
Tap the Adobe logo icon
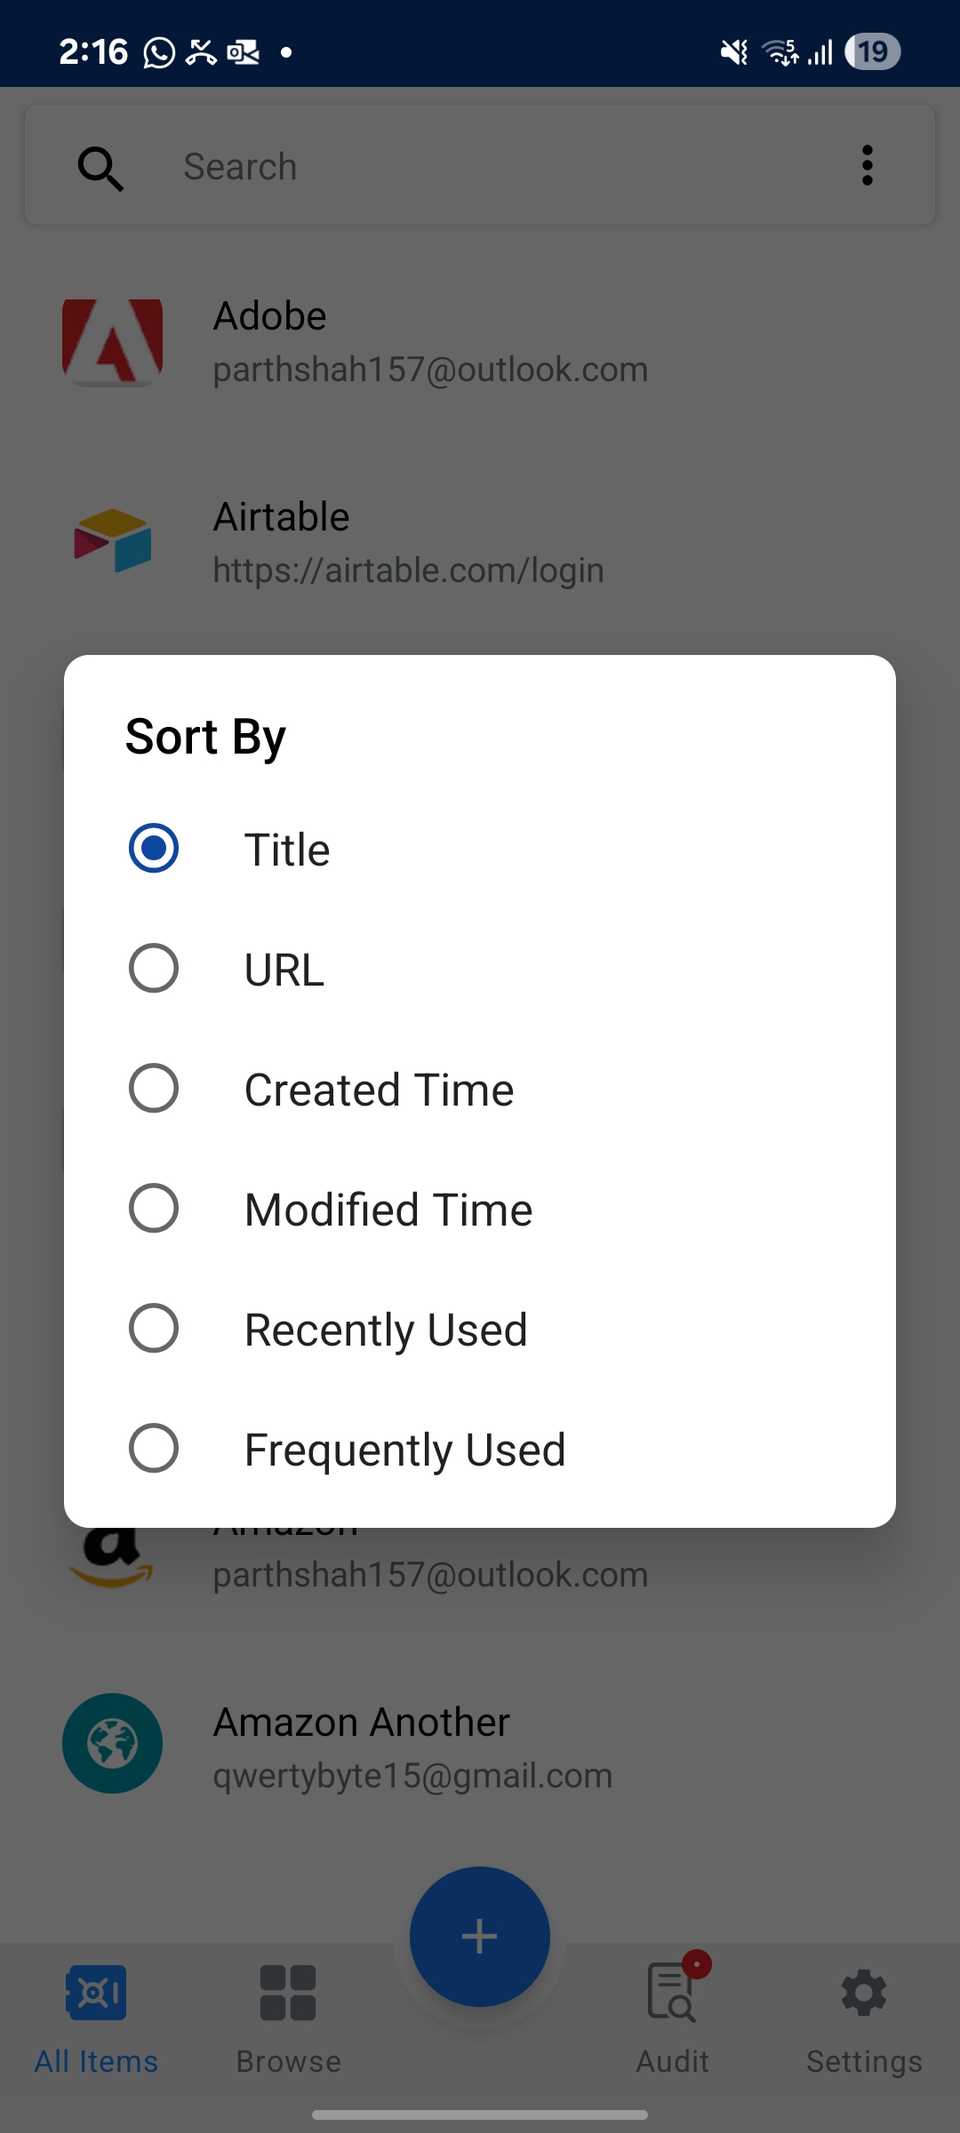click(x=112, y=342)
